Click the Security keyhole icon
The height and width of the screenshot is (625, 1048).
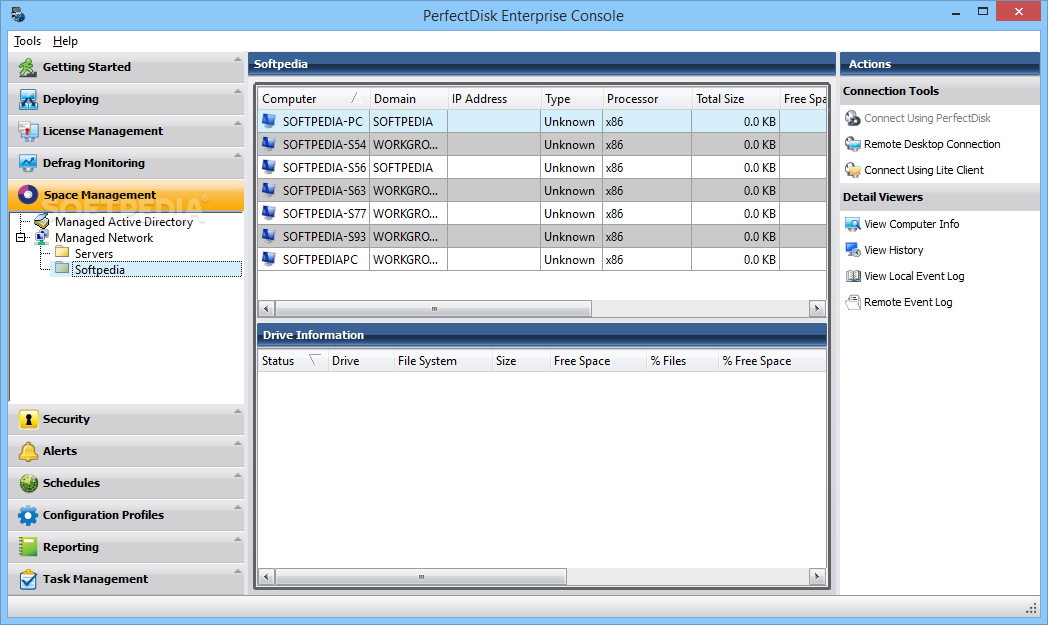tap(28, 419)
